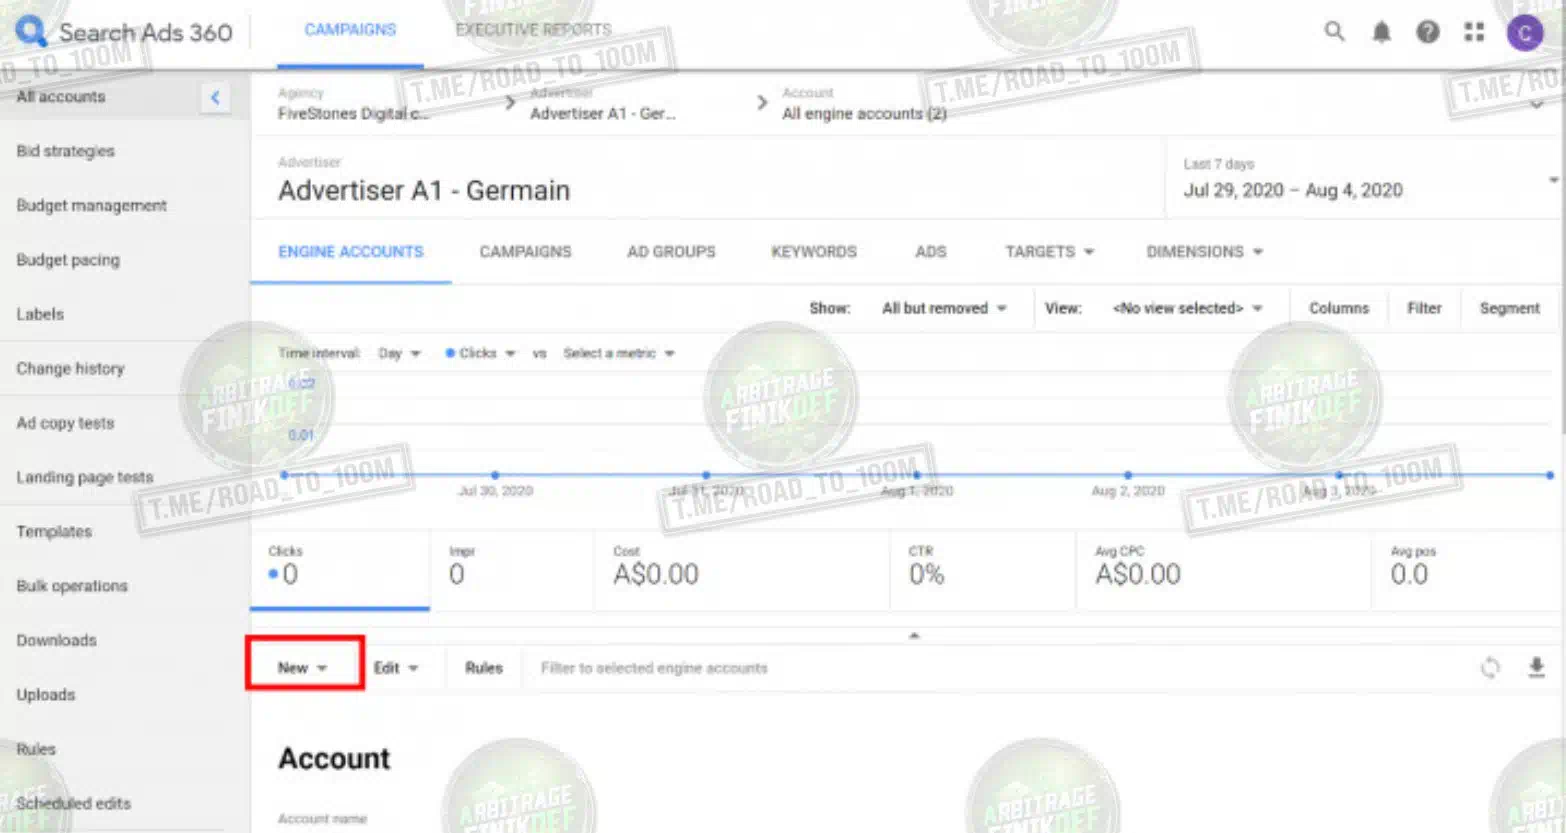The width and height of the screenshot is (1566, 833).
Task: Open the Clicks metric dropdown
Action: (x=480, y=353)
